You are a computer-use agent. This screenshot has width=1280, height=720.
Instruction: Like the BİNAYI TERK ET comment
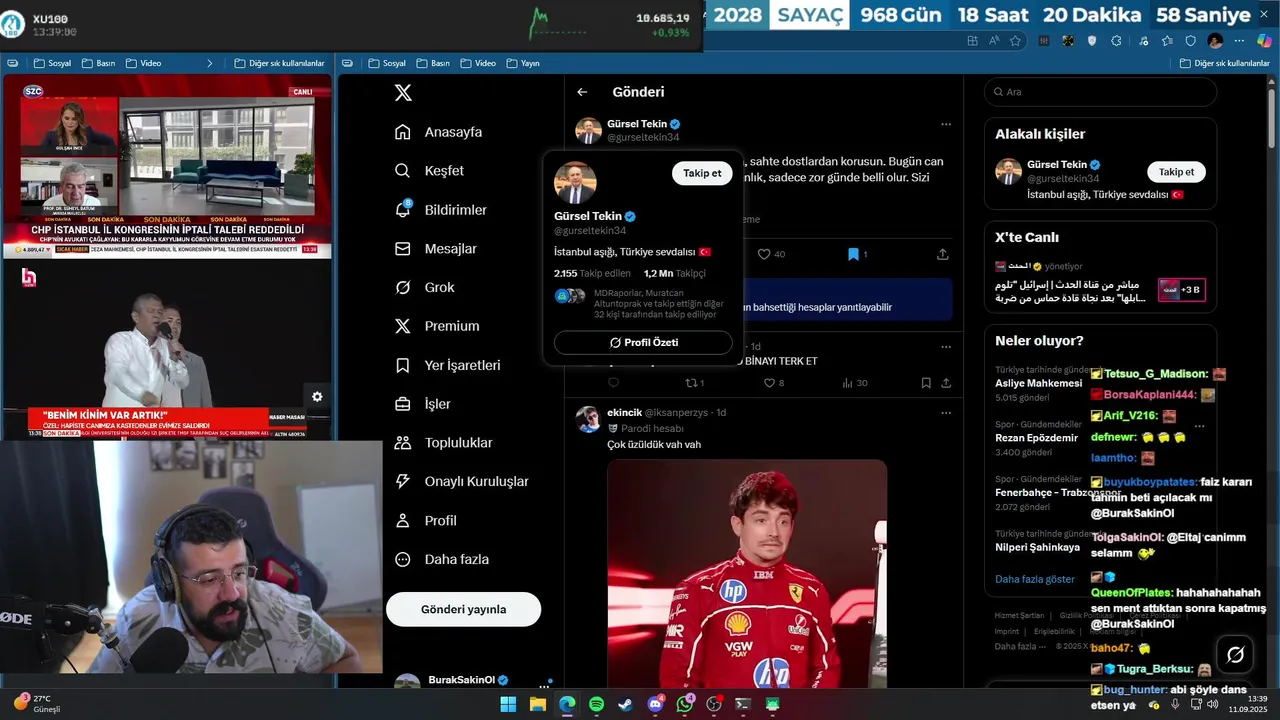(x=774, y=383)
